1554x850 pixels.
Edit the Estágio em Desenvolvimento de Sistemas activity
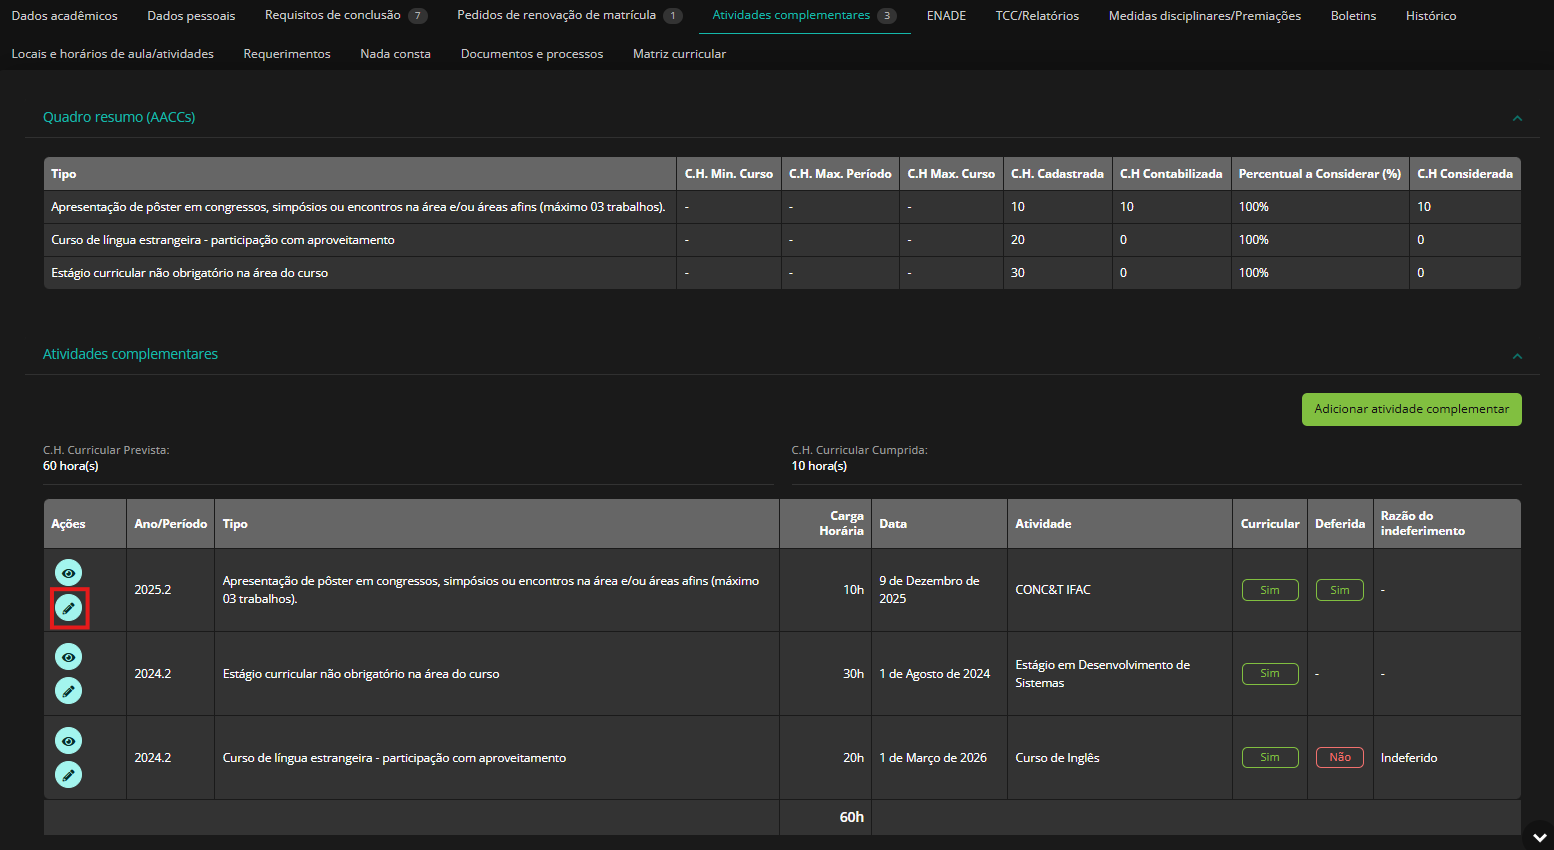point(68,691)
